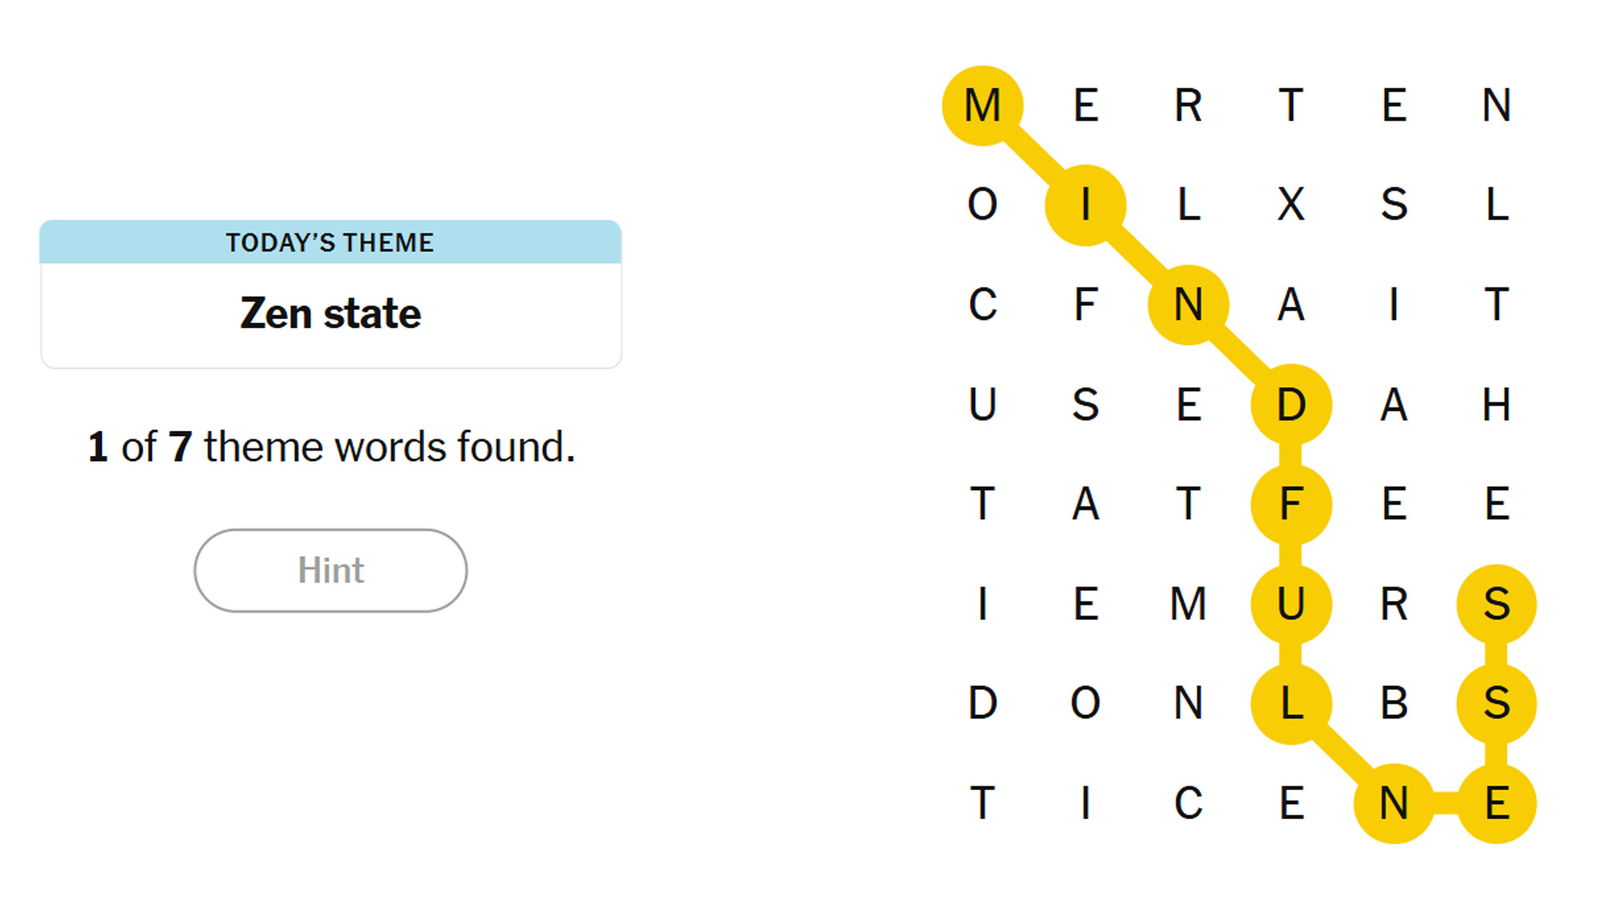Tap the highlighted yellow letter L
The width and height of the screenshot is (1600, 900).
click(x=1291, y=704)
